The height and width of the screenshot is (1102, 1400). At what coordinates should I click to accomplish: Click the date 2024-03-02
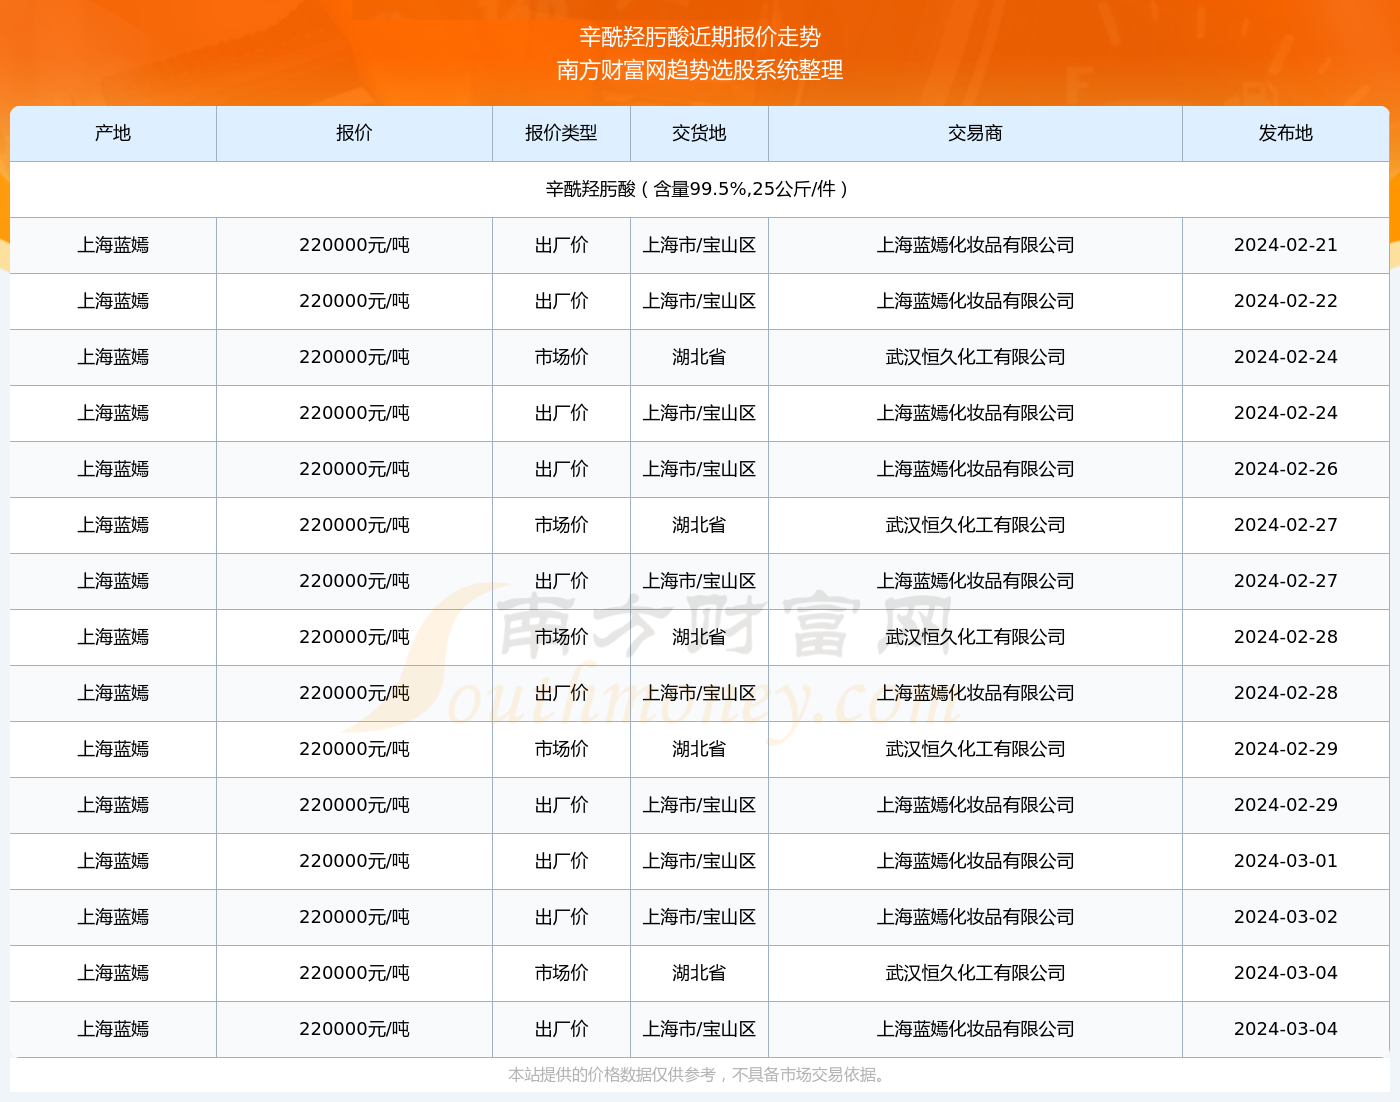point(1285,917)
